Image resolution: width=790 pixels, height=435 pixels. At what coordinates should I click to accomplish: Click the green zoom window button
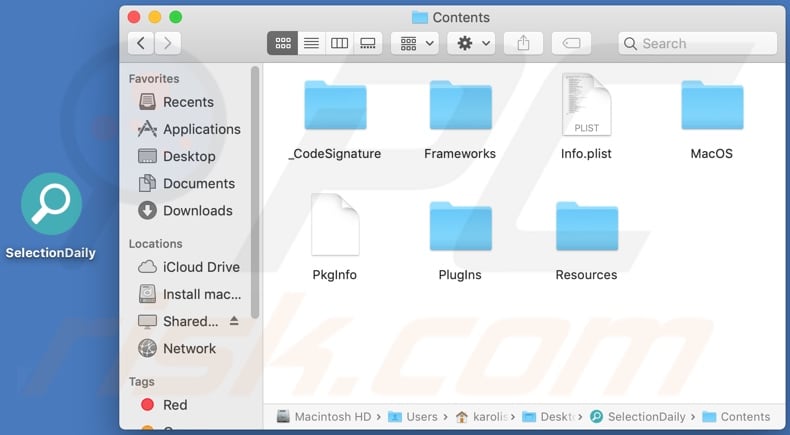coord(175,17)
